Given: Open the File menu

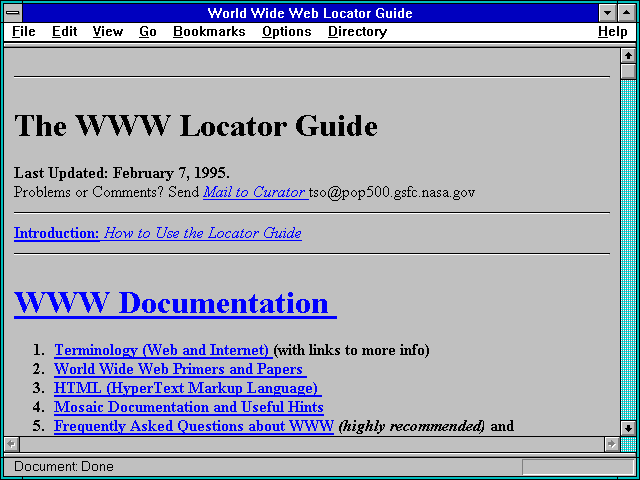Looking at the screenshot, I should coord(24,32).
